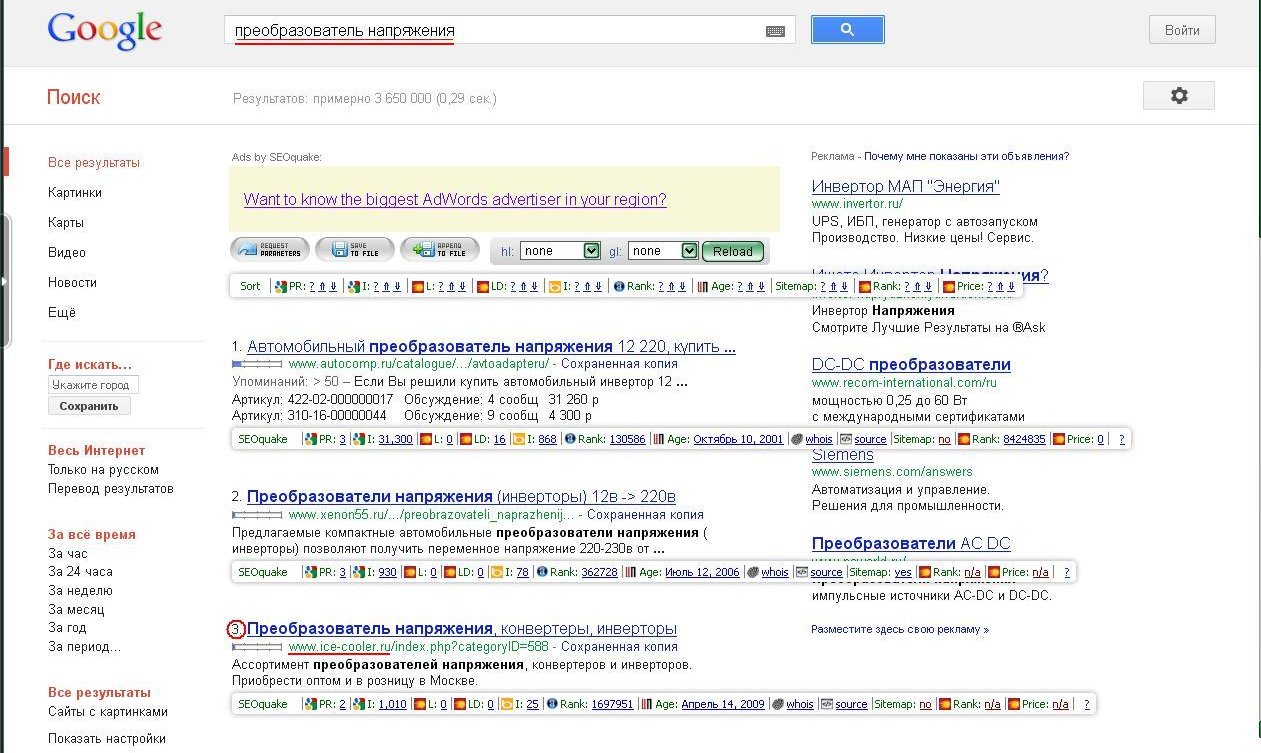Viewport: 1261px width, 753px height.
Task: Click the question mark in first SEOquake bar
Action: click(x=1121, y=439)
